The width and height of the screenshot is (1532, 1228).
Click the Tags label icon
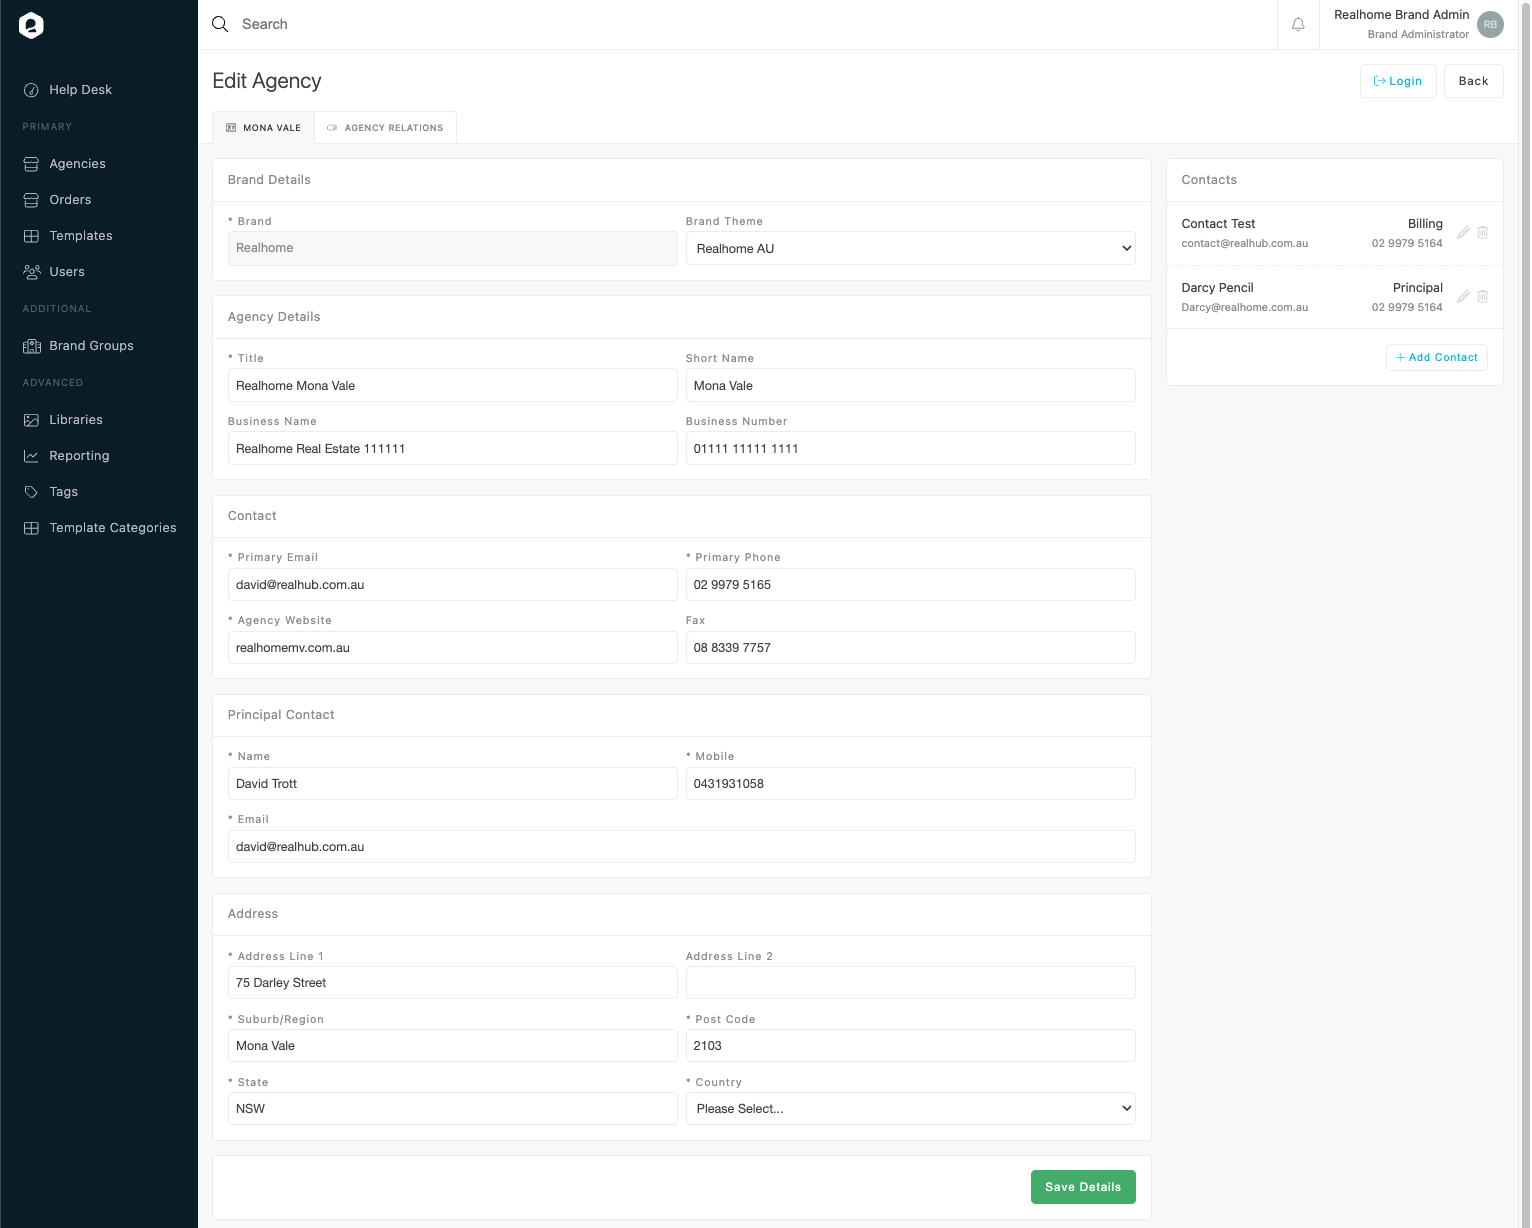31,492
